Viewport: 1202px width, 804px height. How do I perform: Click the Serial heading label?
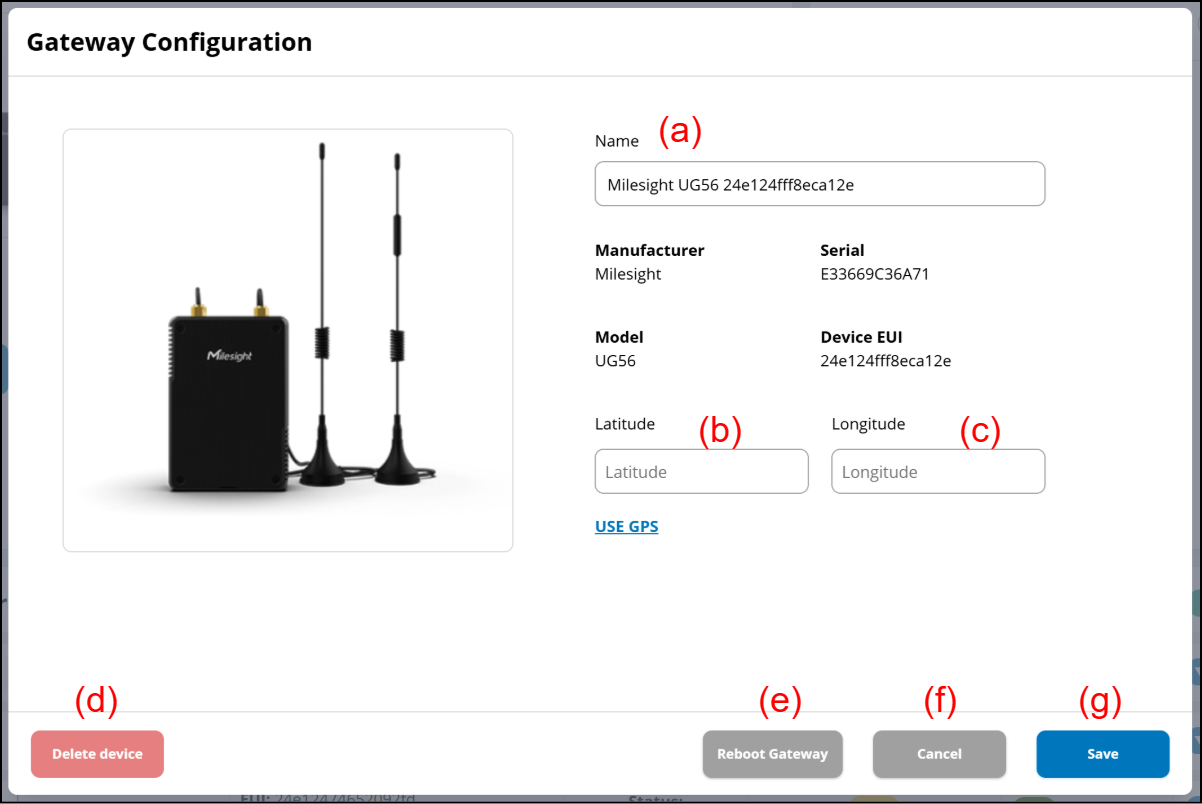pyautogui.click(x=842, y=250)
